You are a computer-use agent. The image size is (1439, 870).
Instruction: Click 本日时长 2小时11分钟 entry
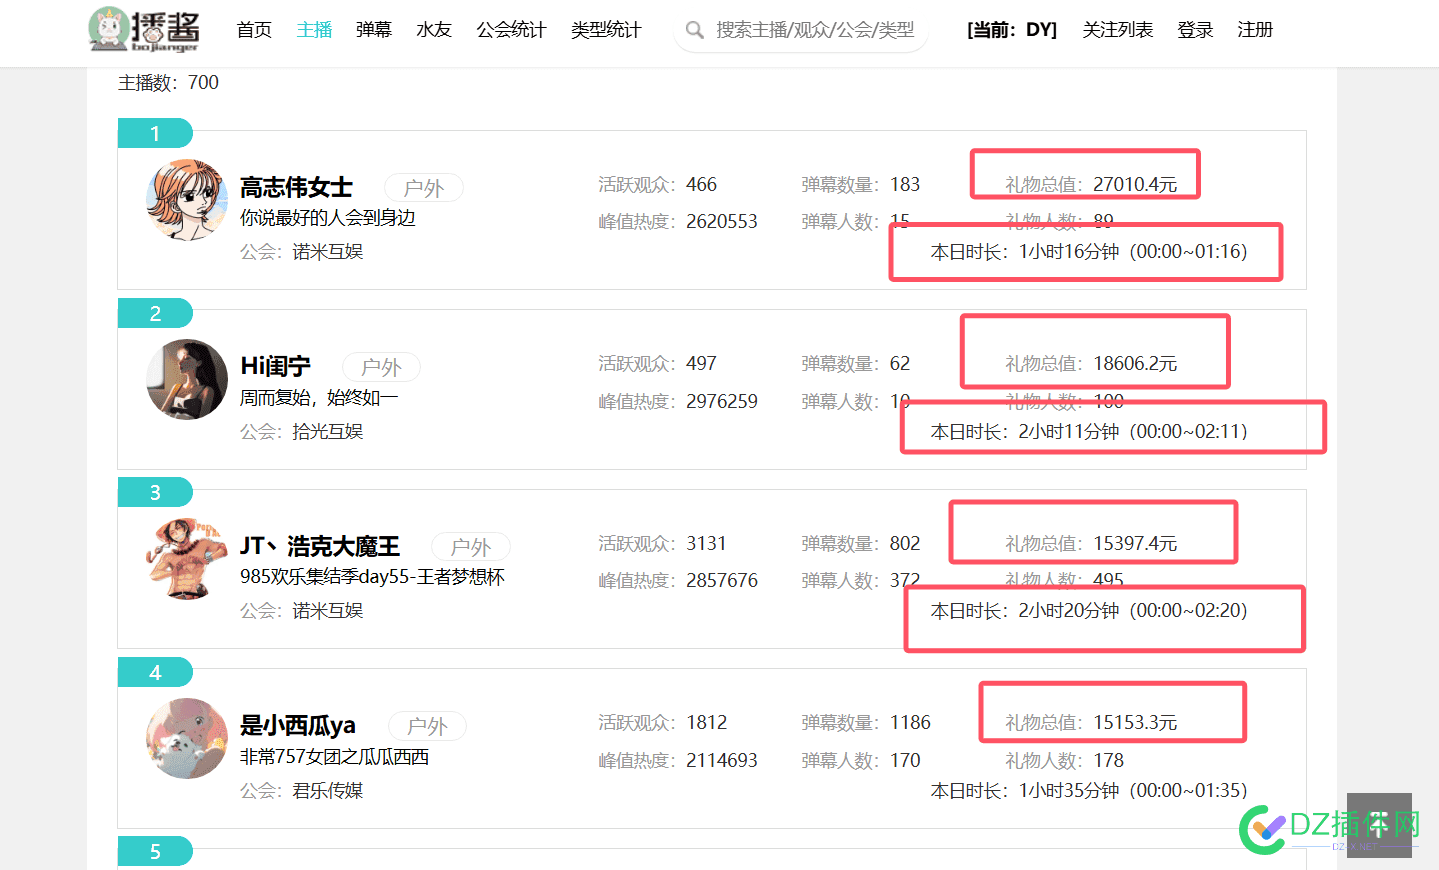[1089, 432]
